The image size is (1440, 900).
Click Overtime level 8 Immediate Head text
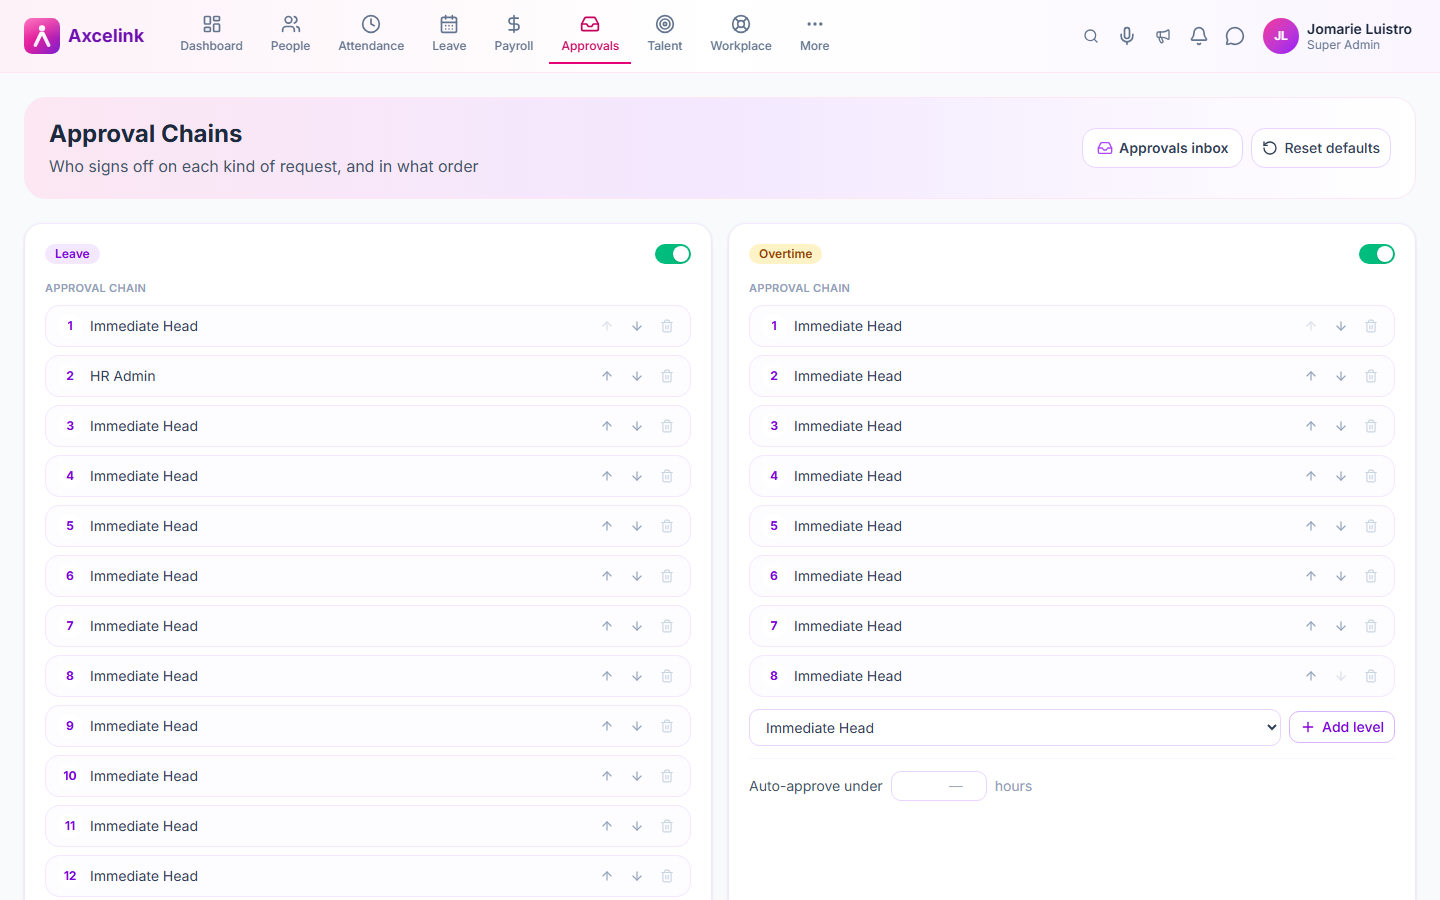(848, 676)
